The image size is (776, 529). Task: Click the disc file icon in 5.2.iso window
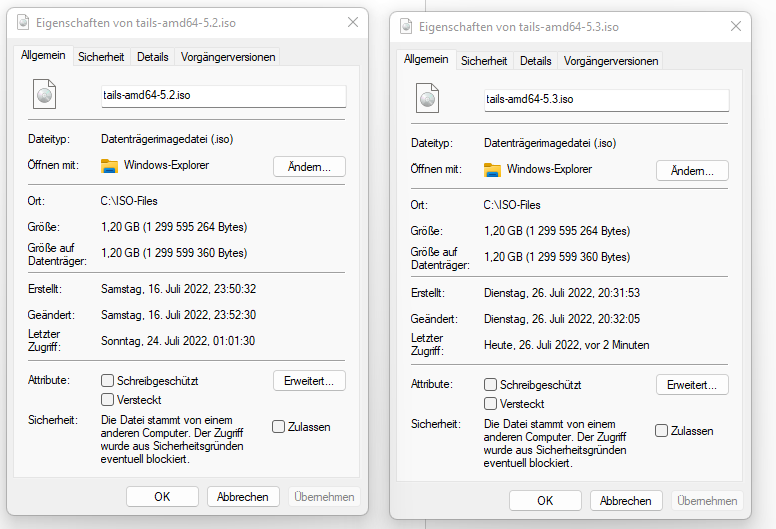[45, 94]
